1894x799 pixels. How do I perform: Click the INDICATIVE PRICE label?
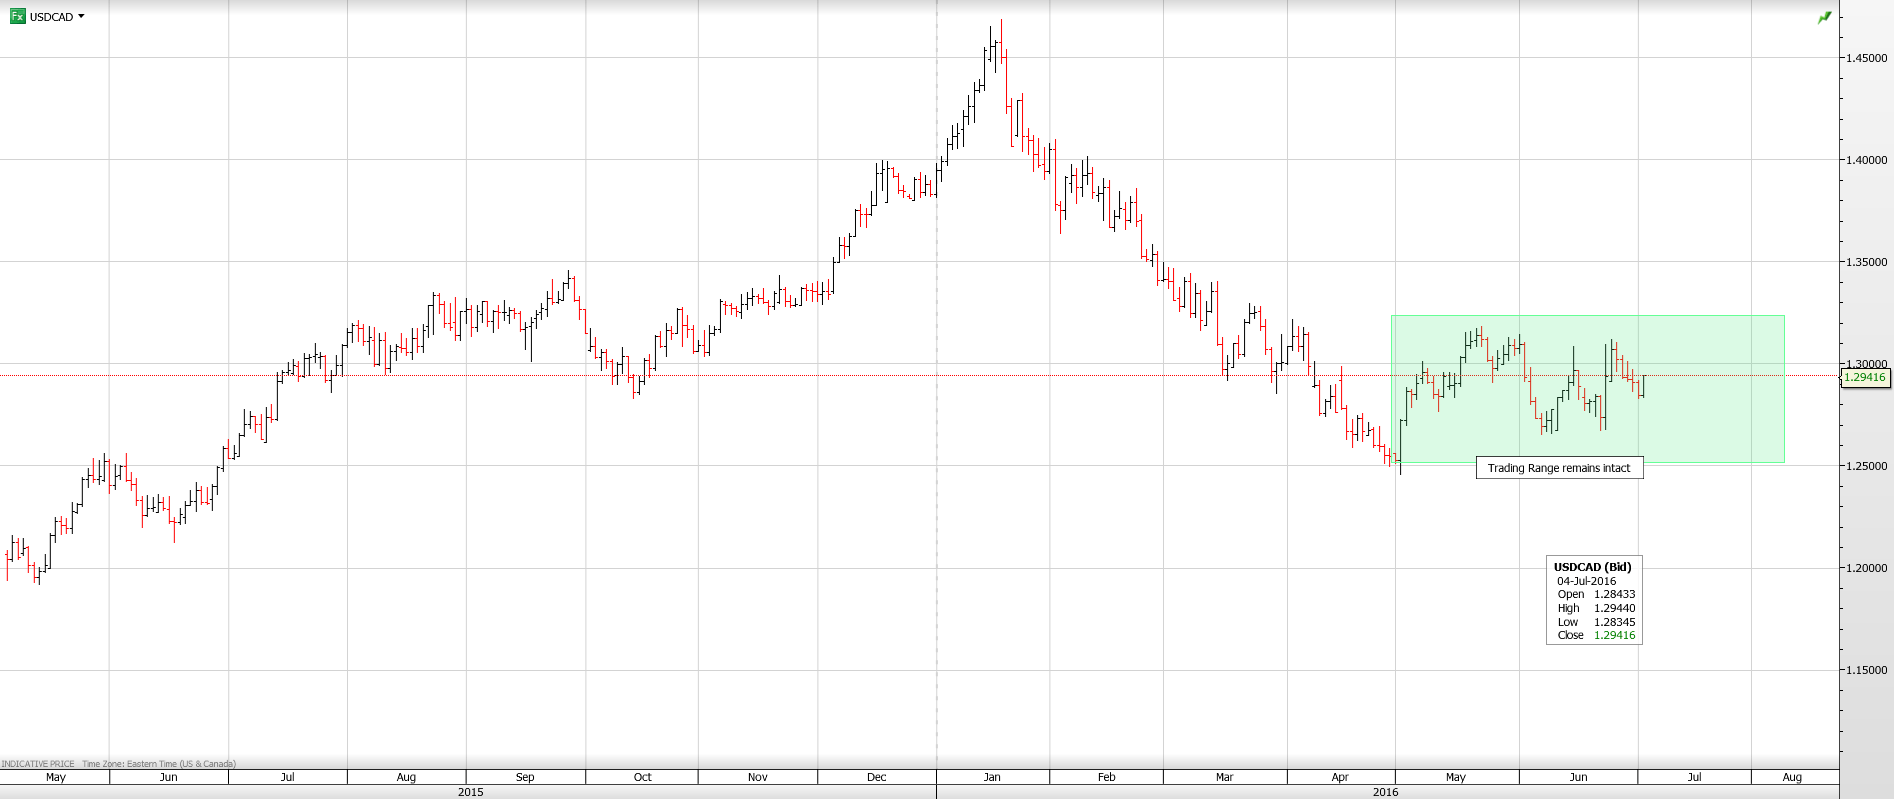click(38, 764)
